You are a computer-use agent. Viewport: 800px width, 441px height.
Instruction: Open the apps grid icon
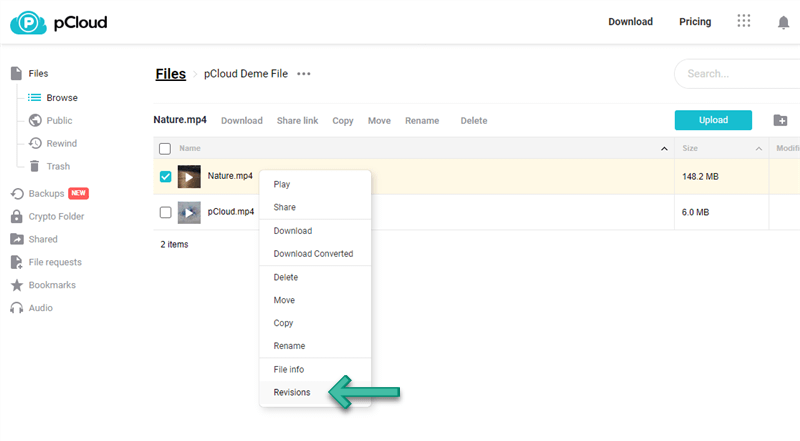[744, 21]
